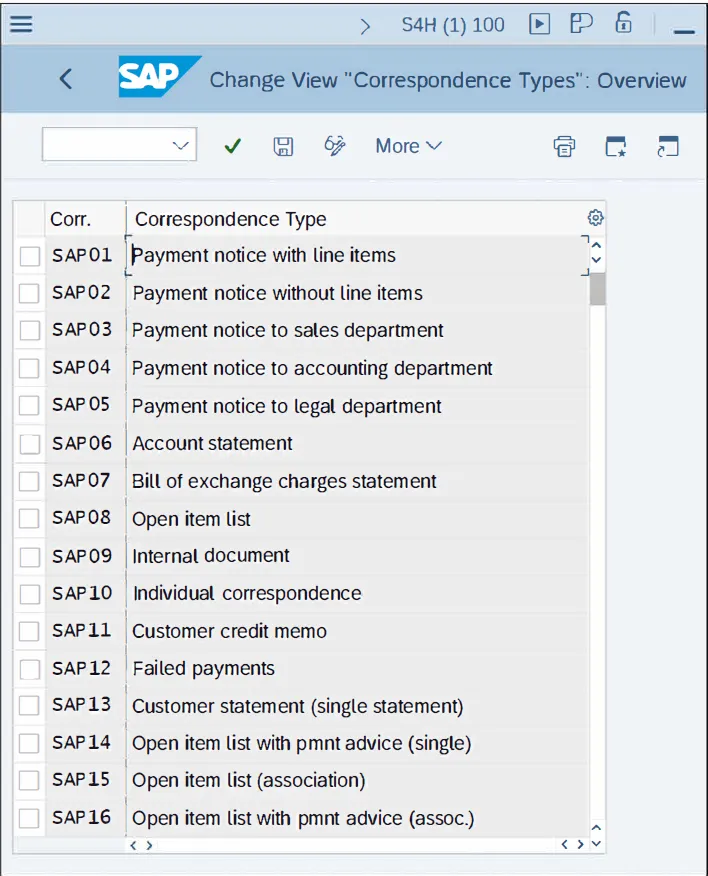Click 'Payment notice to accounting department' cell
The height and width of the screenshot is (876, 708).
[358, 368]
